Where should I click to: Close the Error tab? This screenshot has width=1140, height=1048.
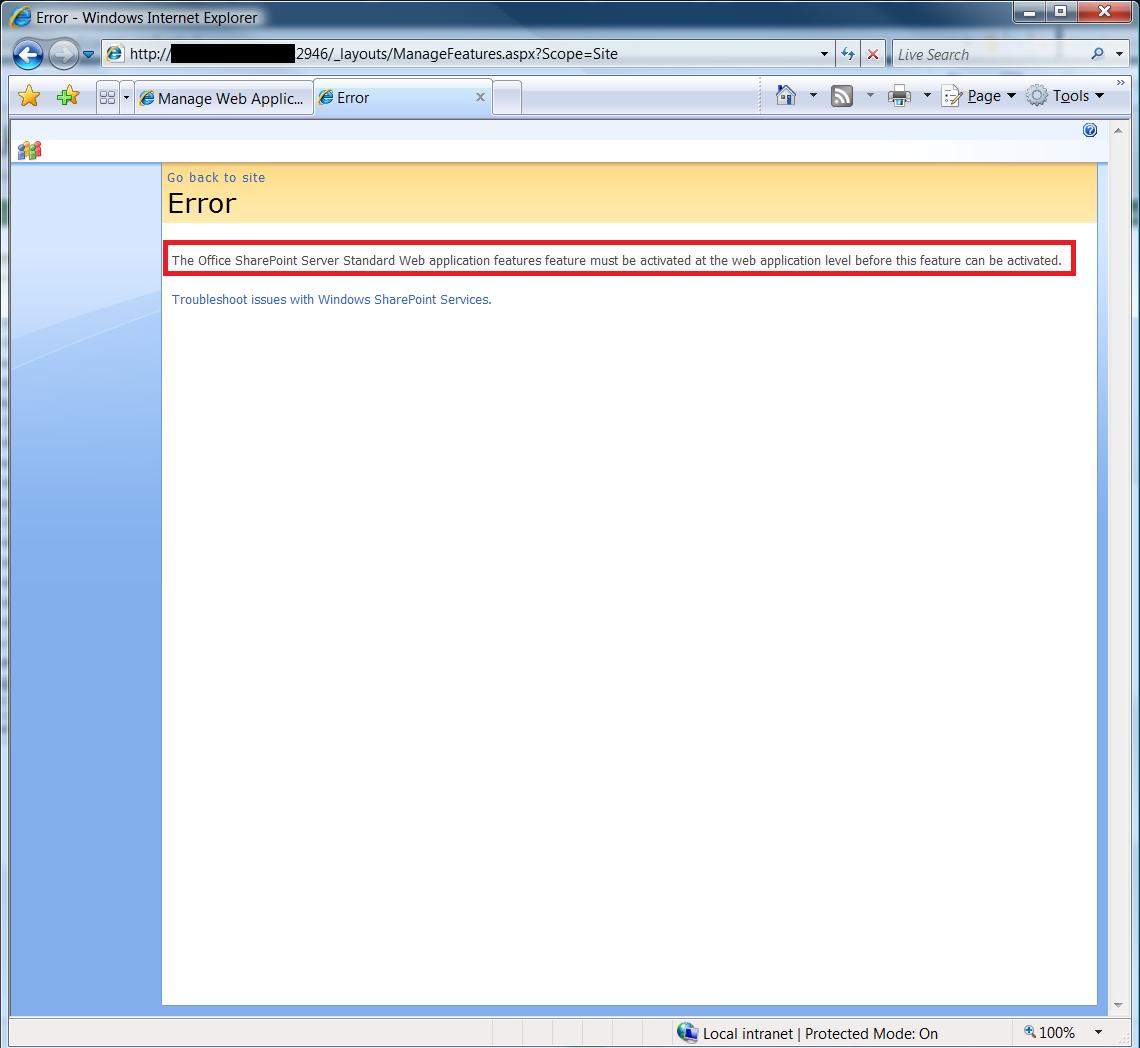point(480,97)
